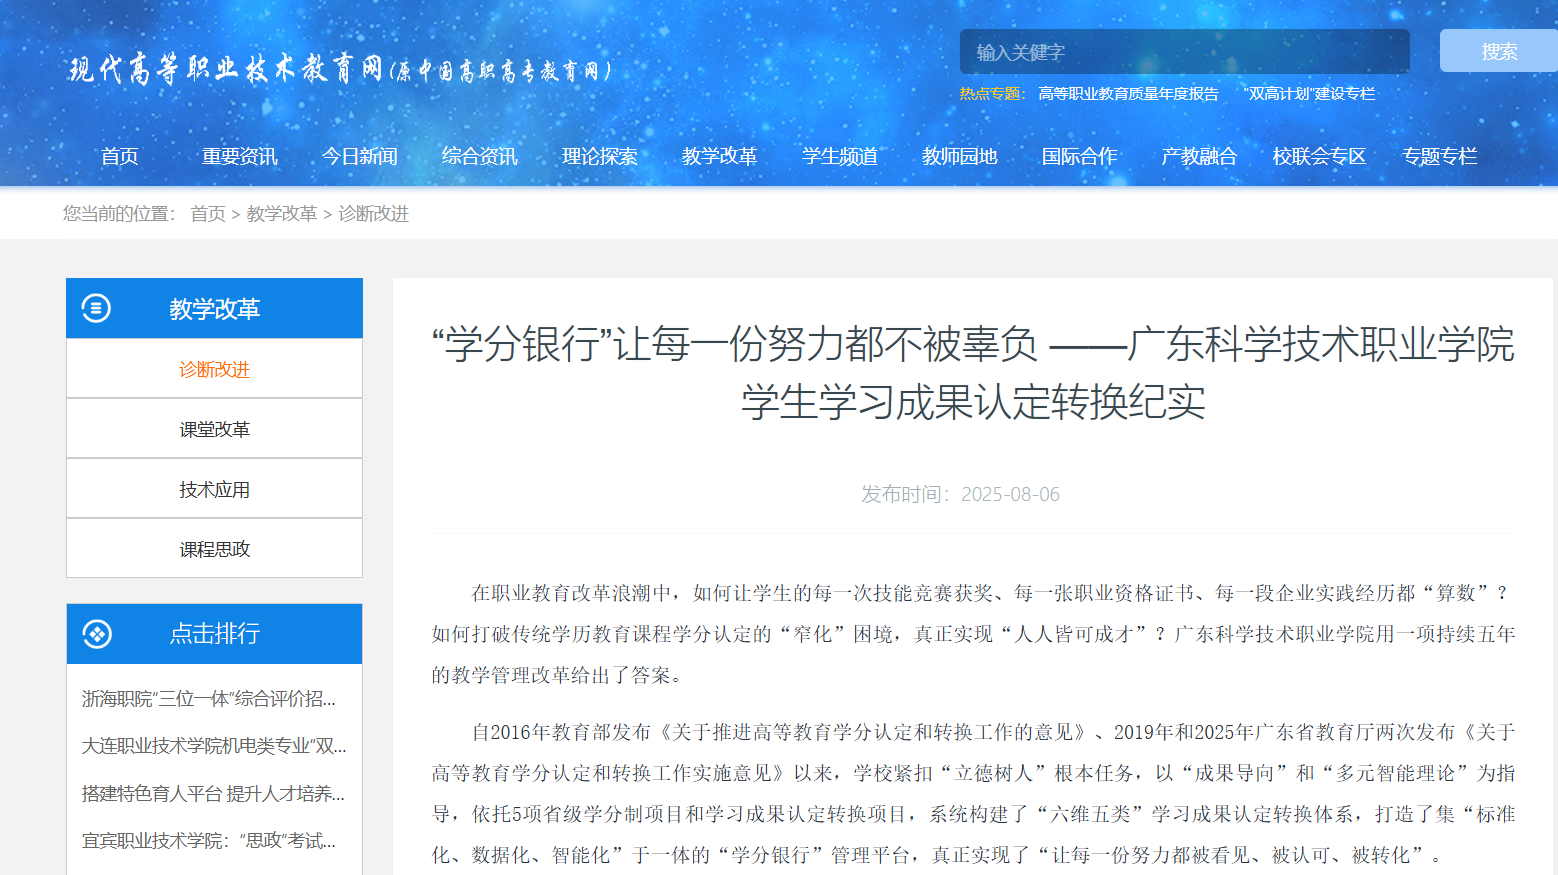1558x875 pixels.
Task: Go to 重要资讯 in the navigation bar
Action: [x=240, y=156]
